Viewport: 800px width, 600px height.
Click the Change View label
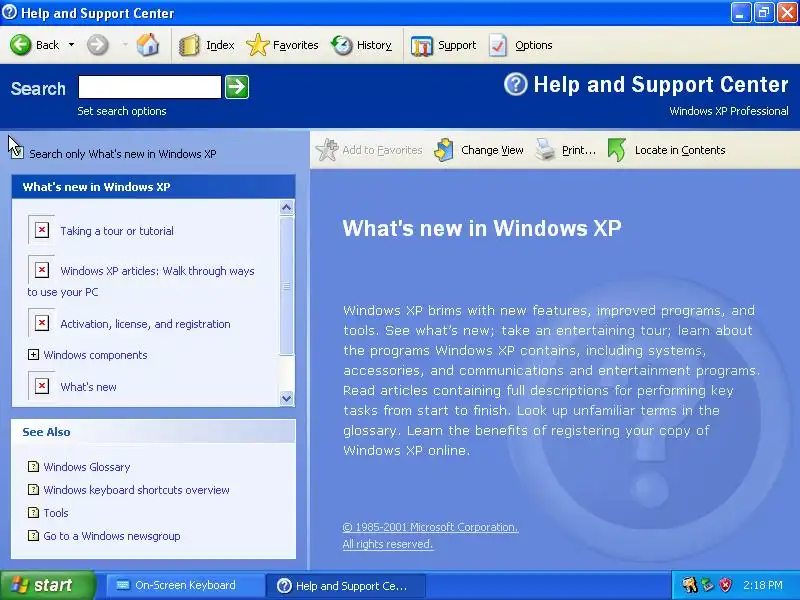[492, 150]
